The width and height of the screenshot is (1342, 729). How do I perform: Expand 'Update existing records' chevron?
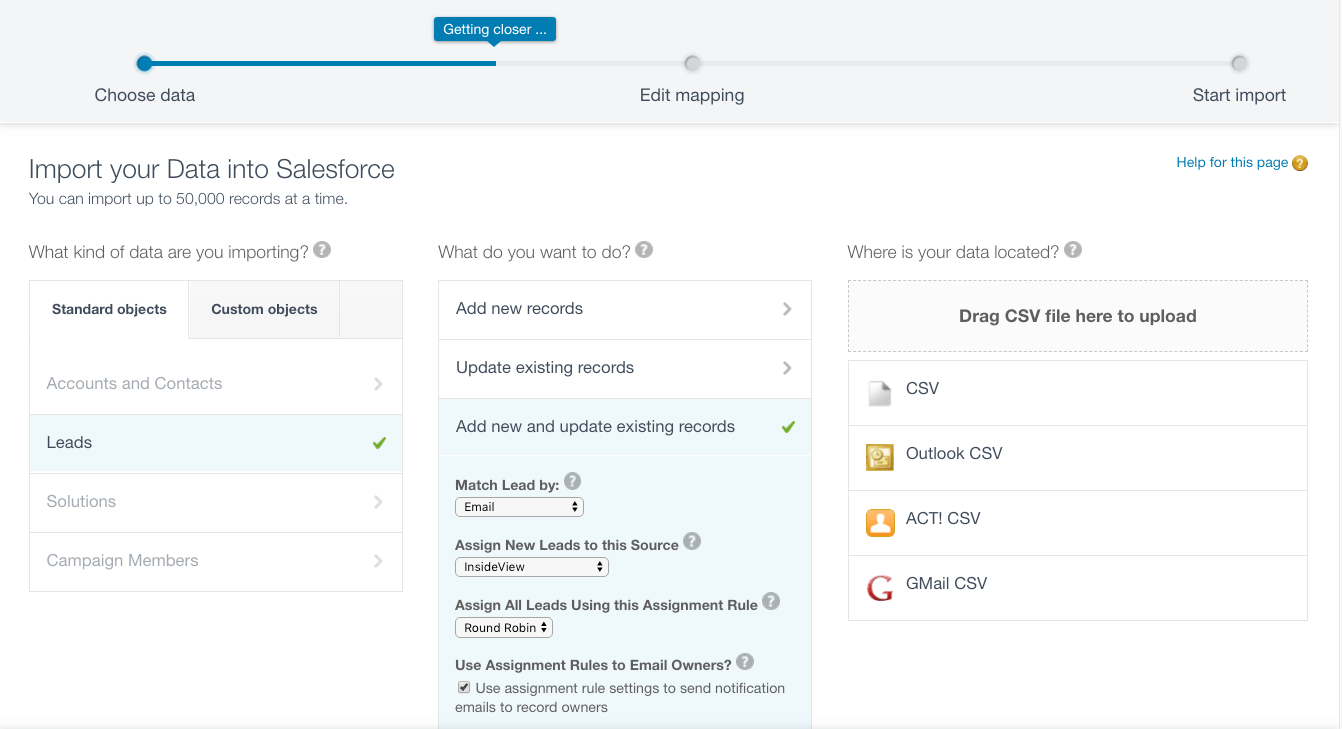[x=787, y=368]
